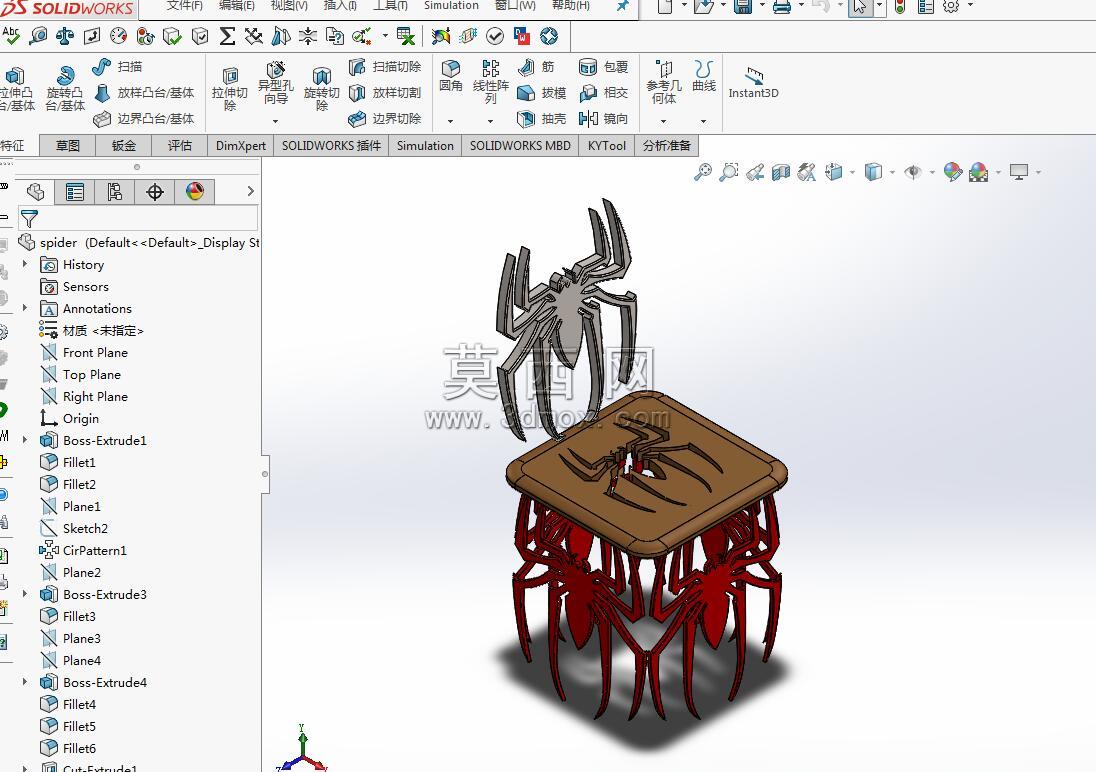Click the Options gear icon in title bar

[x=951, y=7]
